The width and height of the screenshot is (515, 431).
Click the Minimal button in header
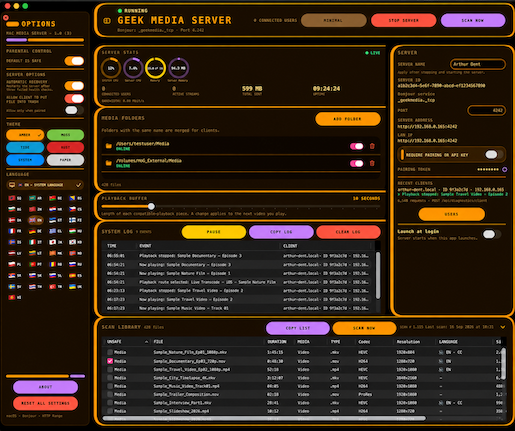(333, 20)
